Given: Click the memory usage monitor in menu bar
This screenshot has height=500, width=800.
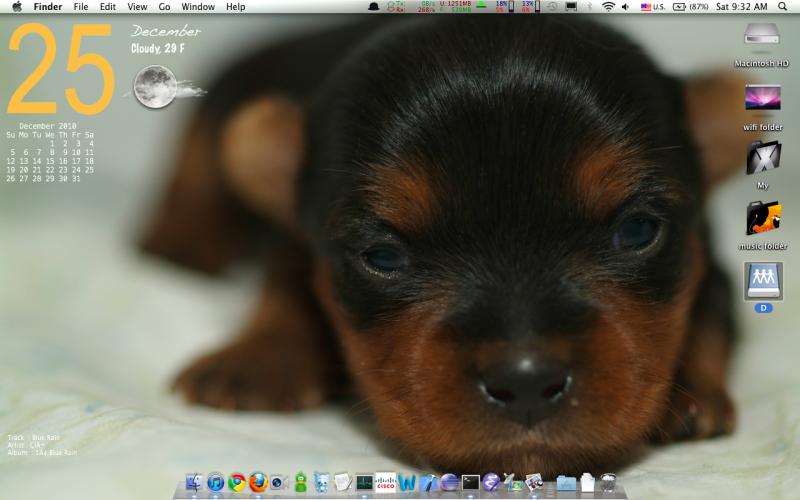Looking at the screenshot, I should tap(456, 7).
